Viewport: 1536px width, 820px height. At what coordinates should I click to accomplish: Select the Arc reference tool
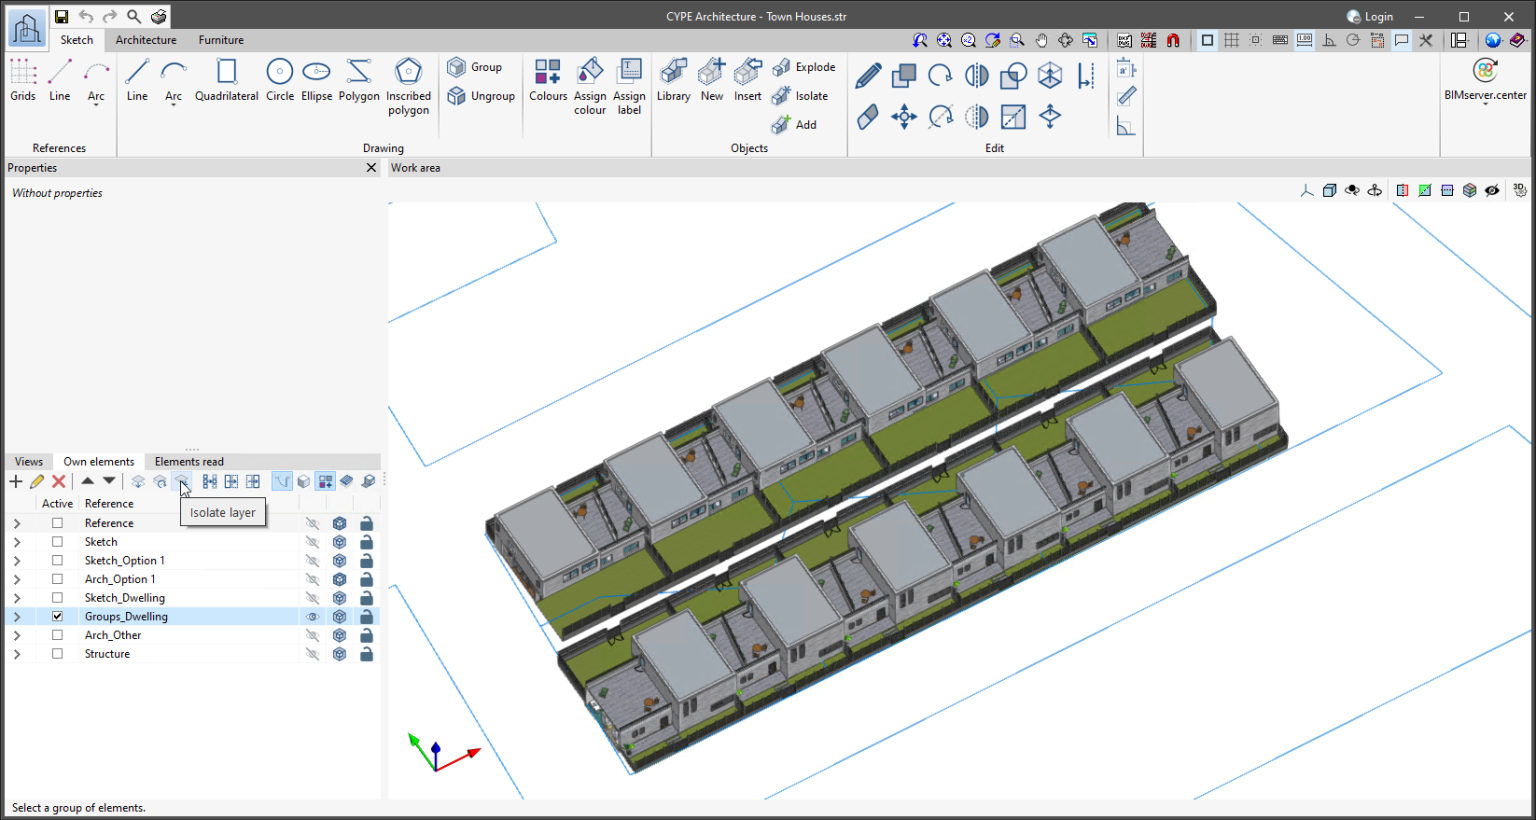click(x=96, y=80)
